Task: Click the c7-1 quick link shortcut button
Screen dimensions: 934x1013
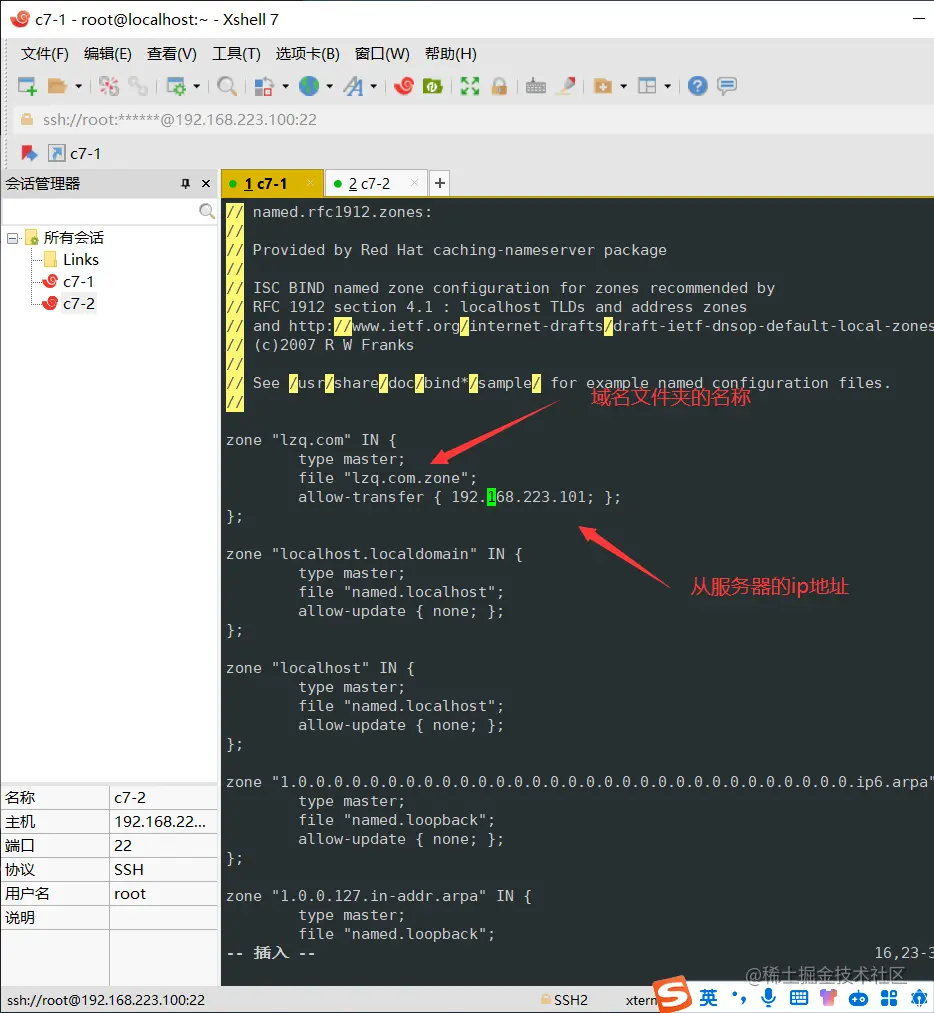Action: pos(75,153)
